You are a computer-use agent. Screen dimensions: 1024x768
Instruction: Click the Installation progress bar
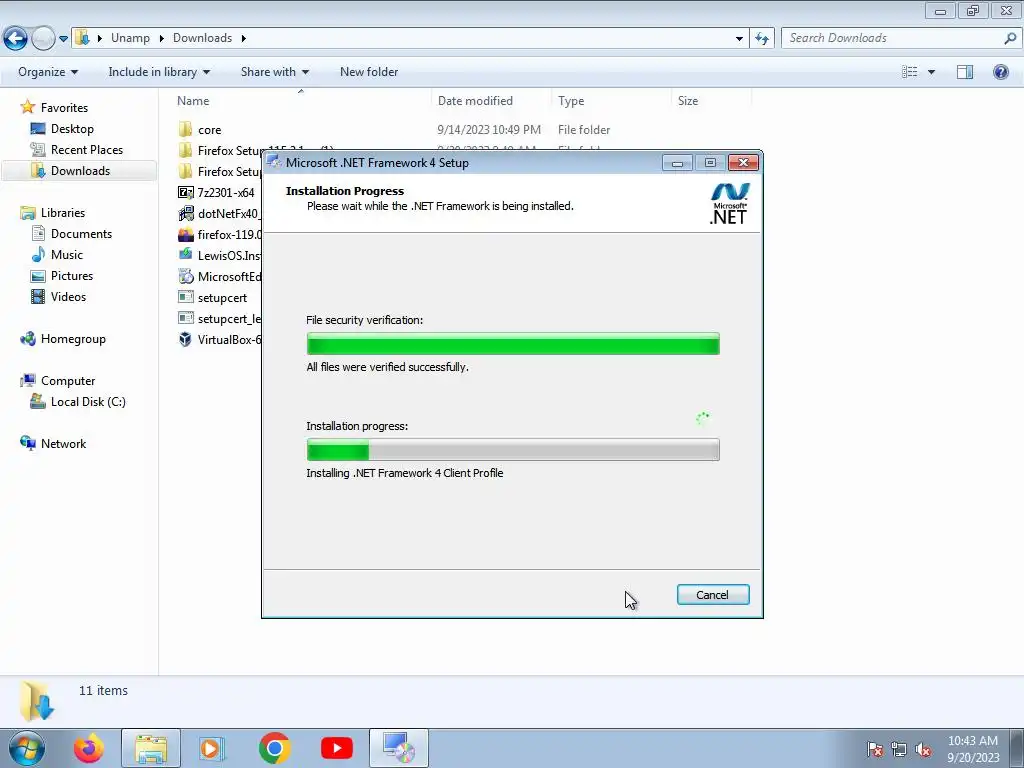(x=513, y=450)
